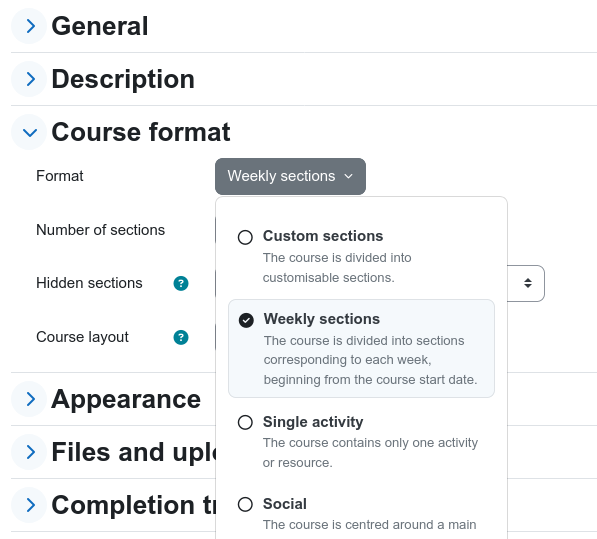Choose Single activity radio button
The height and width of the screenshot is (539, 597).
(x=245, y=423)
